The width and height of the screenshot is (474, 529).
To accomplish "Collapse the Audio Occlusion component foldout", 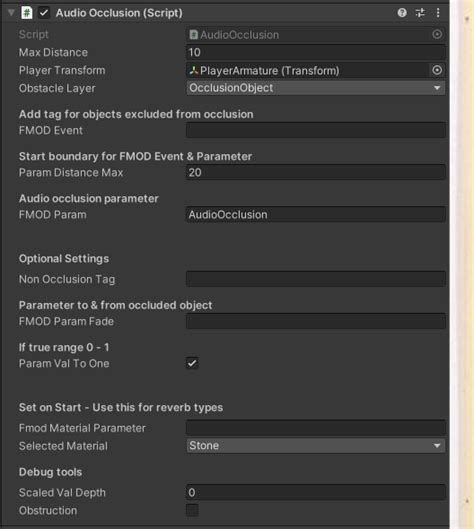I will [x=11, y=13].
